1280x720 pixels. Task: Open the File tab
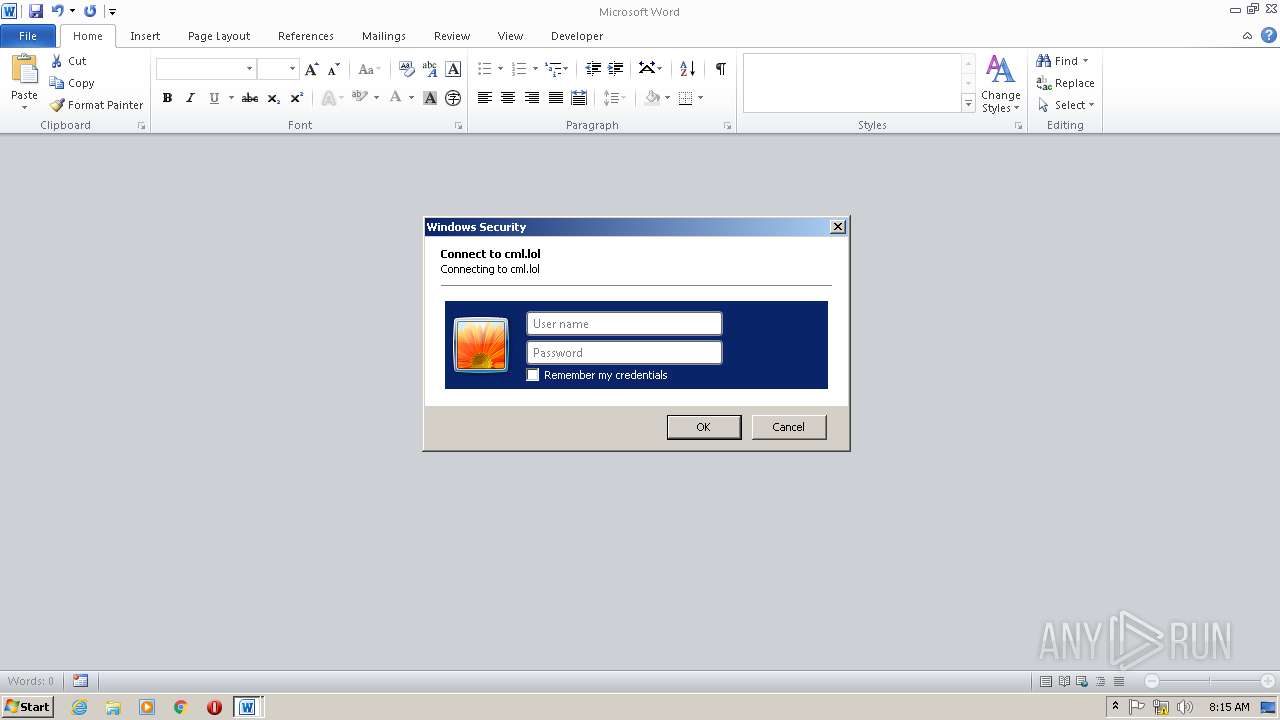(x=28, y=36)
